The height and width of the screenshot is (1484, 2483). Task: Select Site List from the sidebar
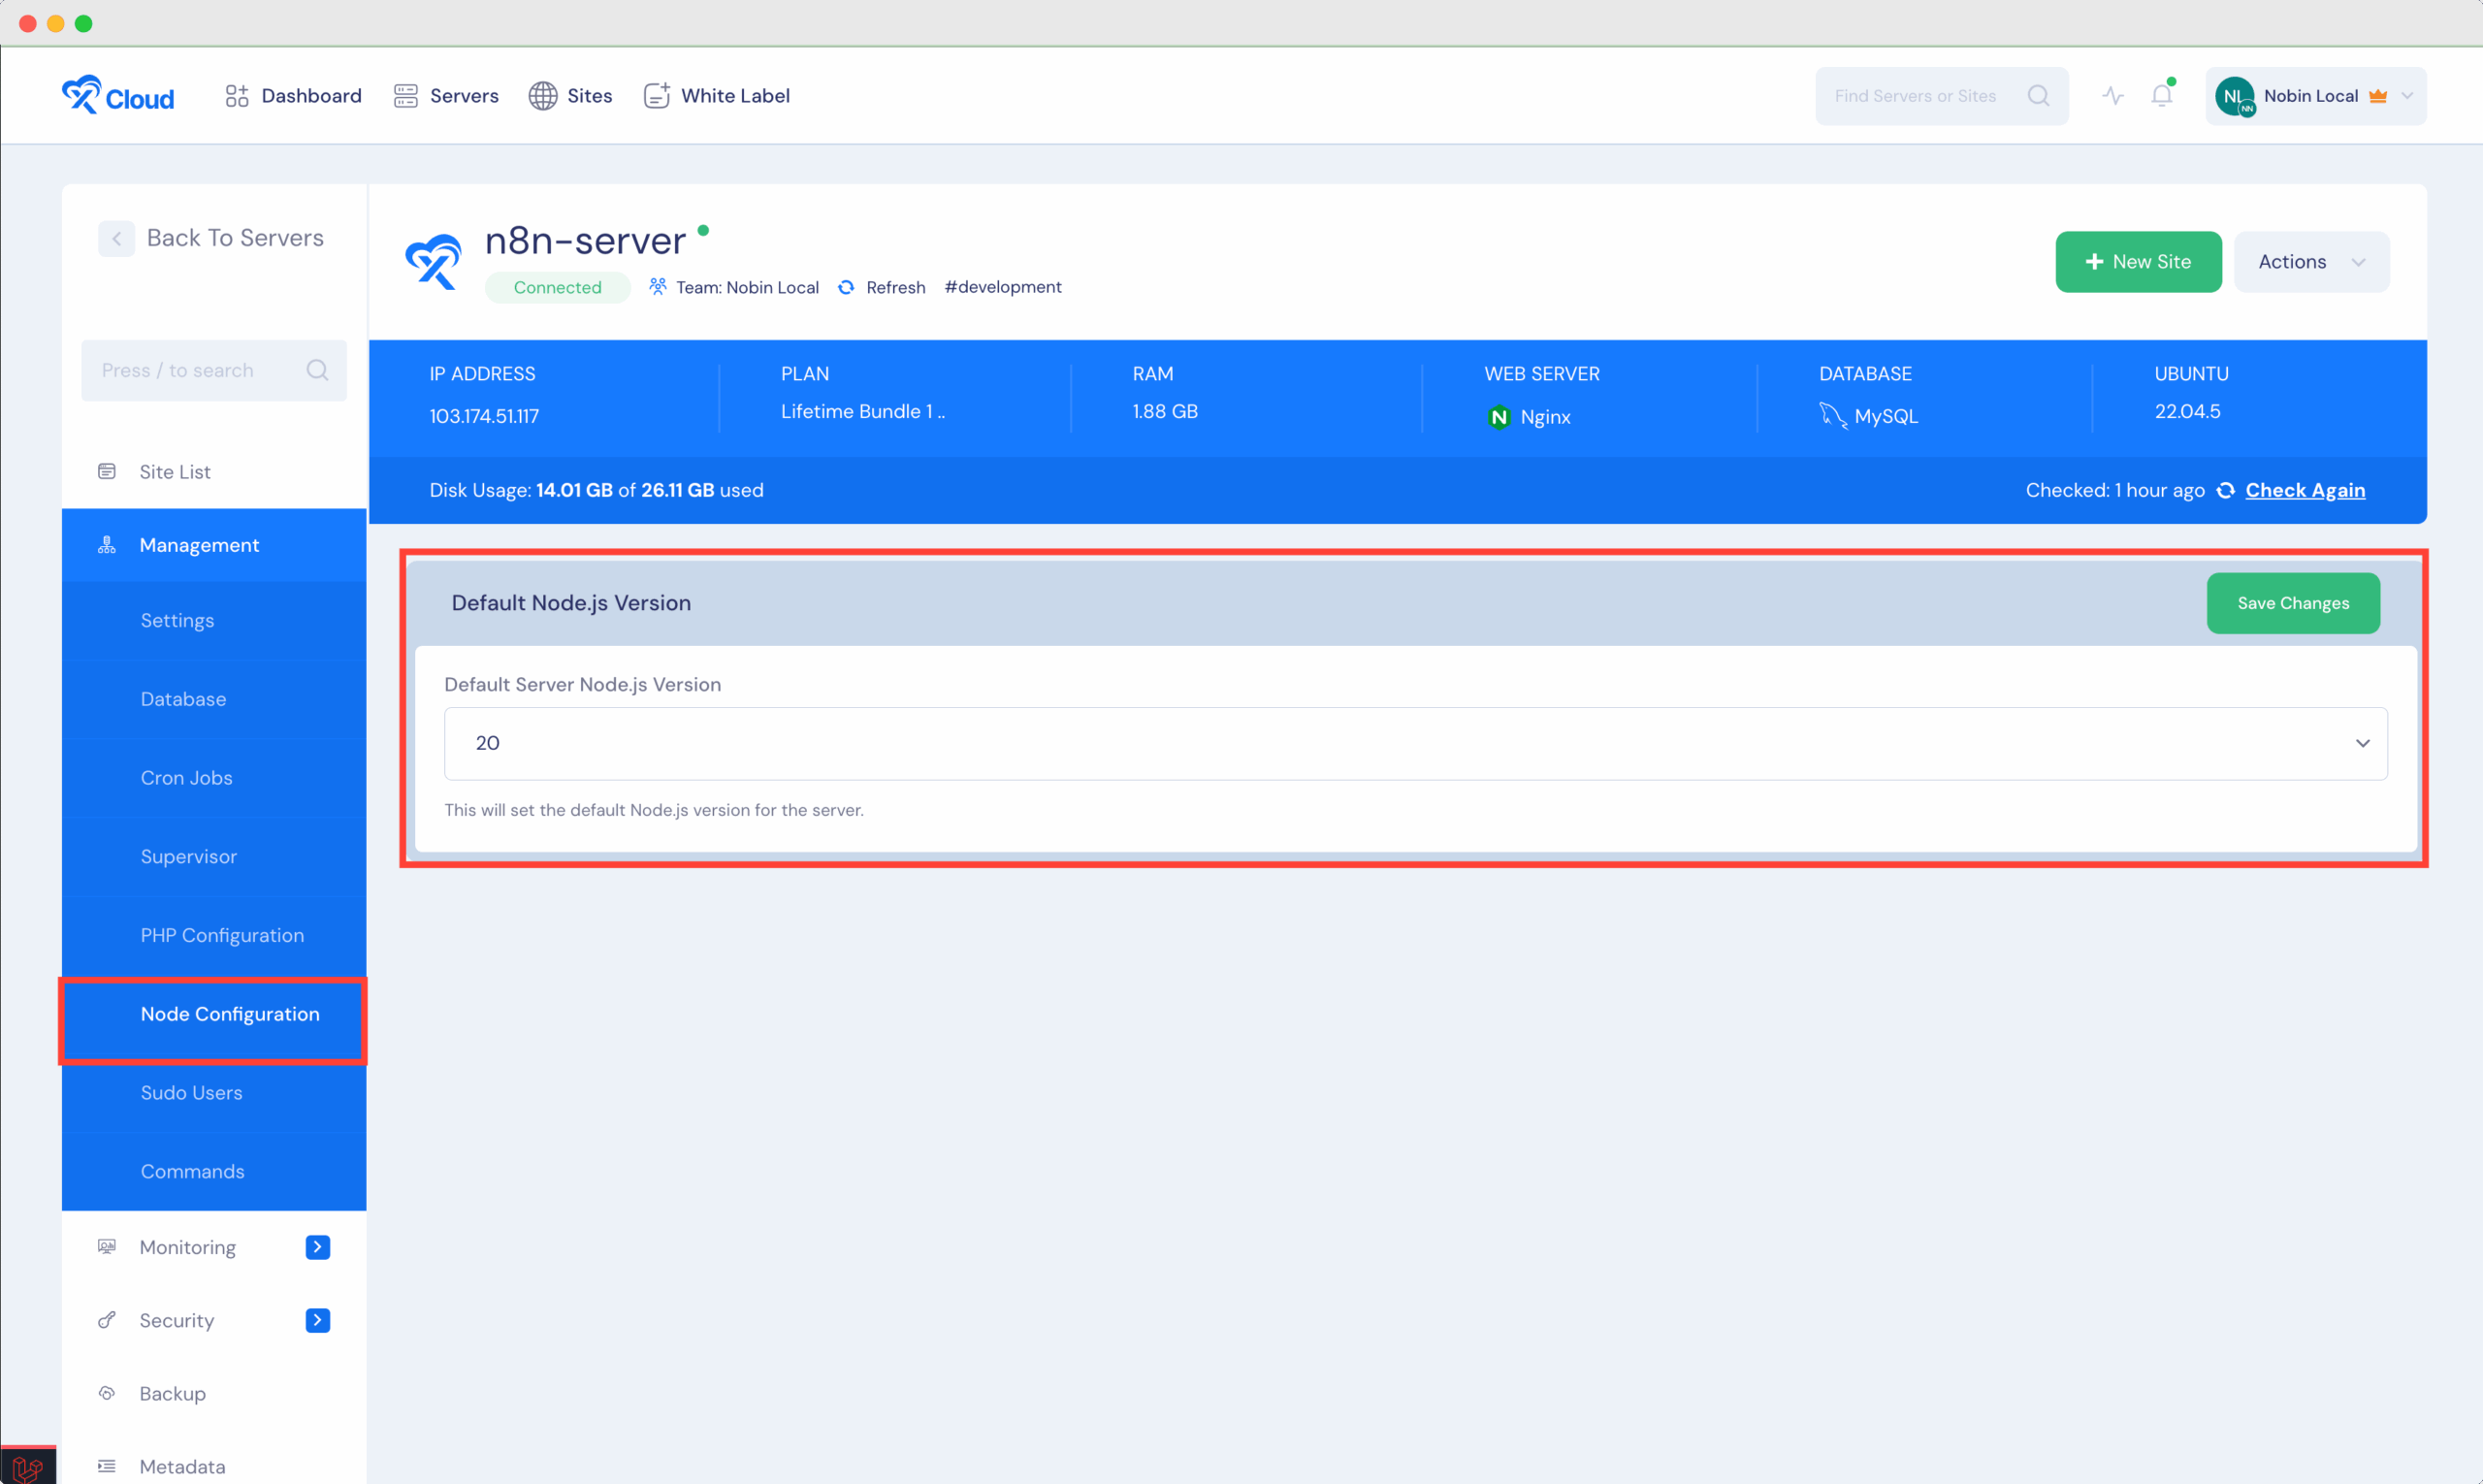tap(175, 471)
